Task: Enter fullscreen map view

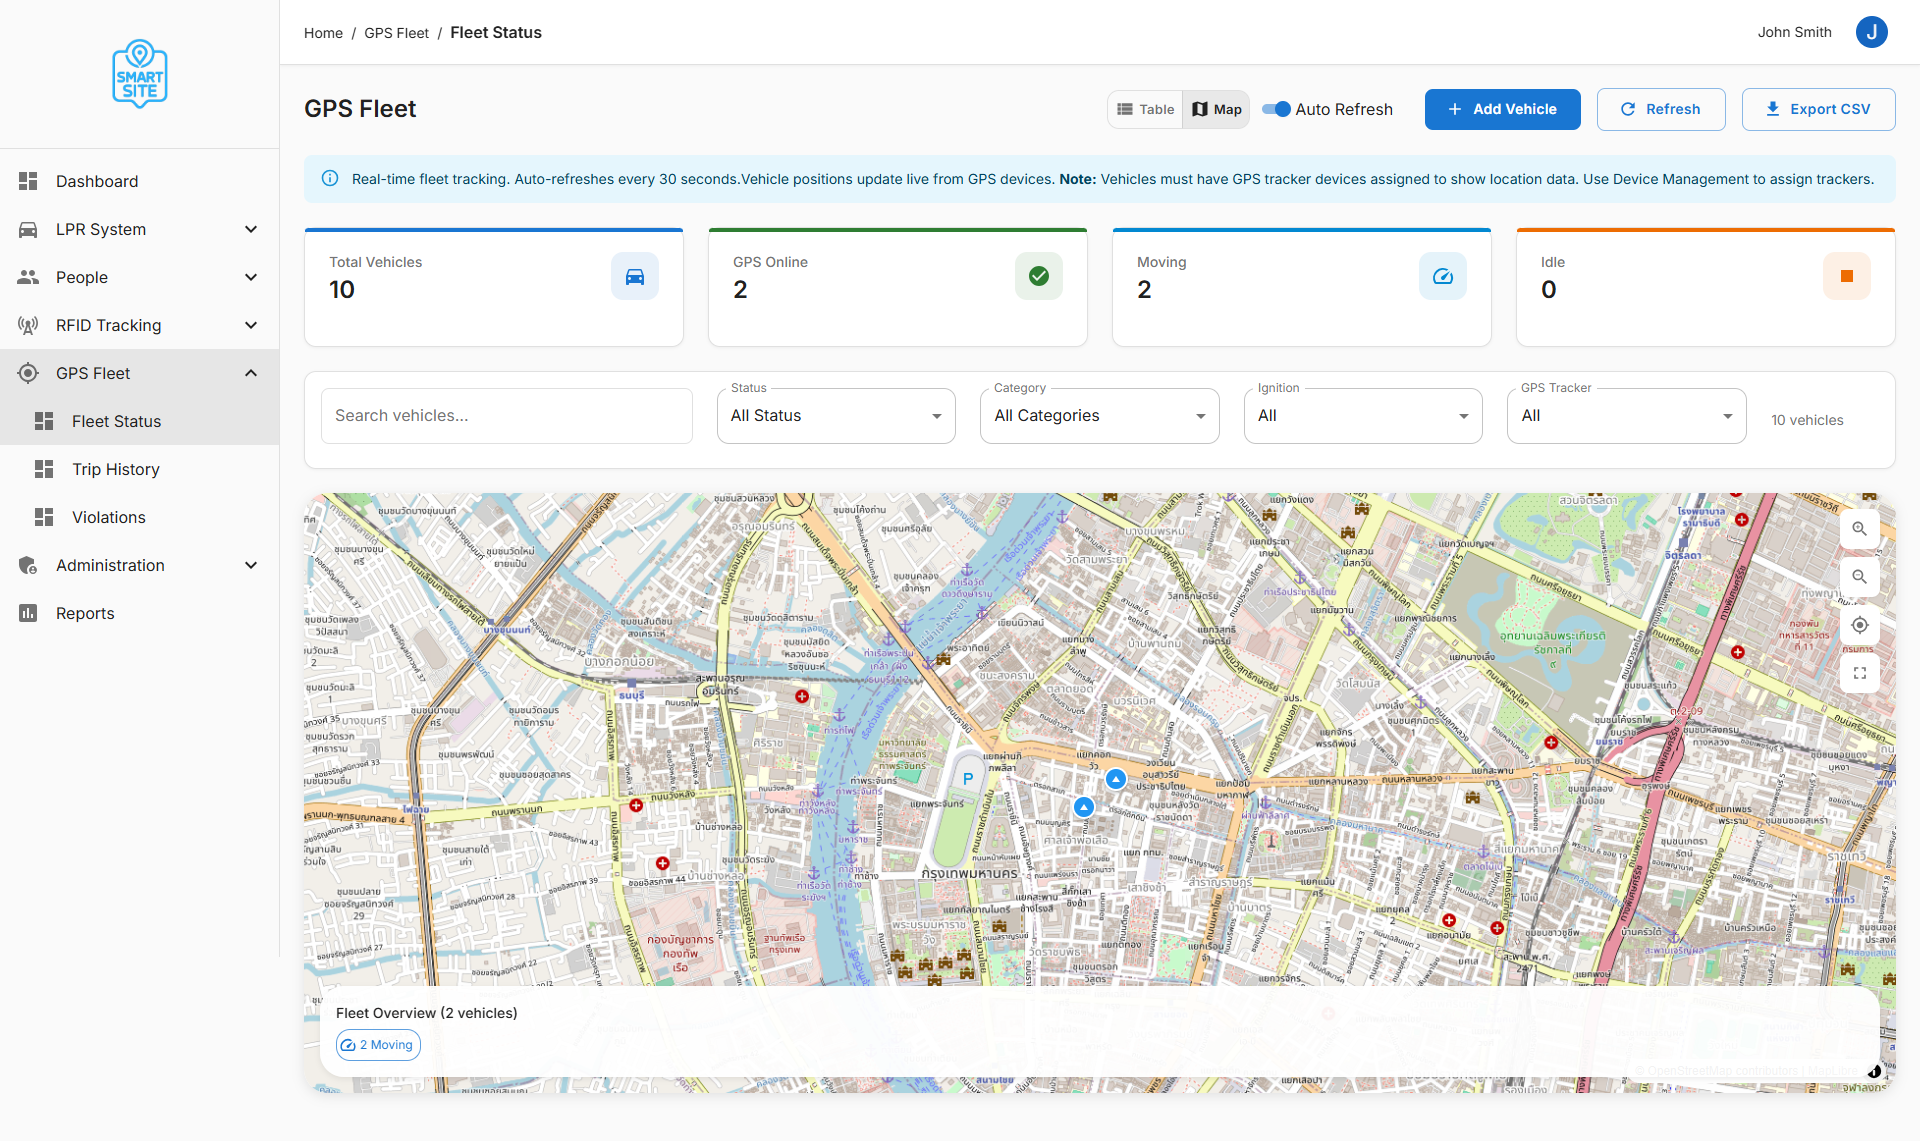Action: (x=1859, y=673)
